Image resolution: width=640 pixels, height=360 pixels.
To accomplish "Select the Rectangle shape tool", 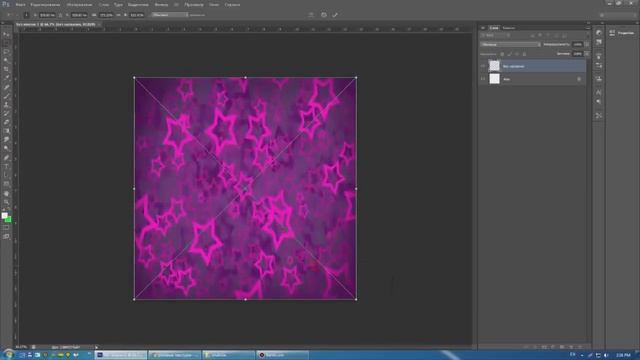I will pyautogui.click(x=6, y=184).
